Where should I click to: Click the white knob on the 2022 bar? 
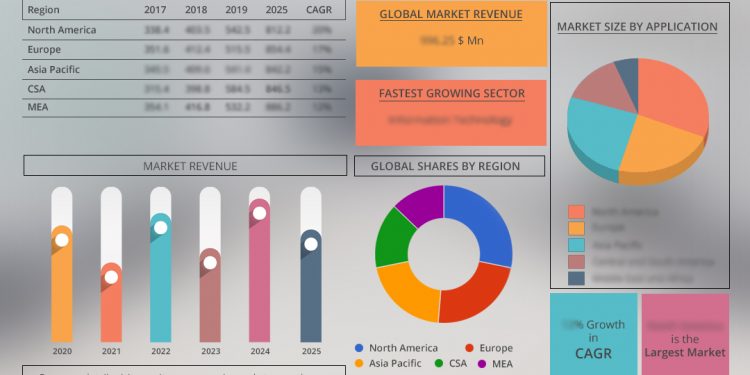tap(161, 227)
